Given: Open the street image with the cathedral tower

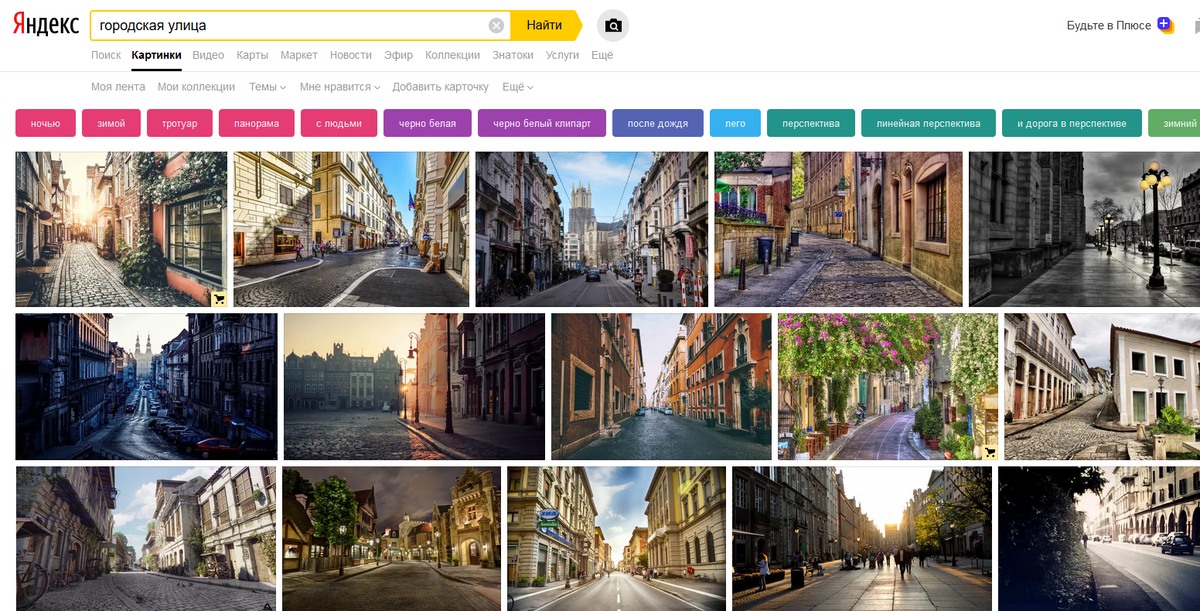Looking at the screenshot, I should [x=591, y=229].
